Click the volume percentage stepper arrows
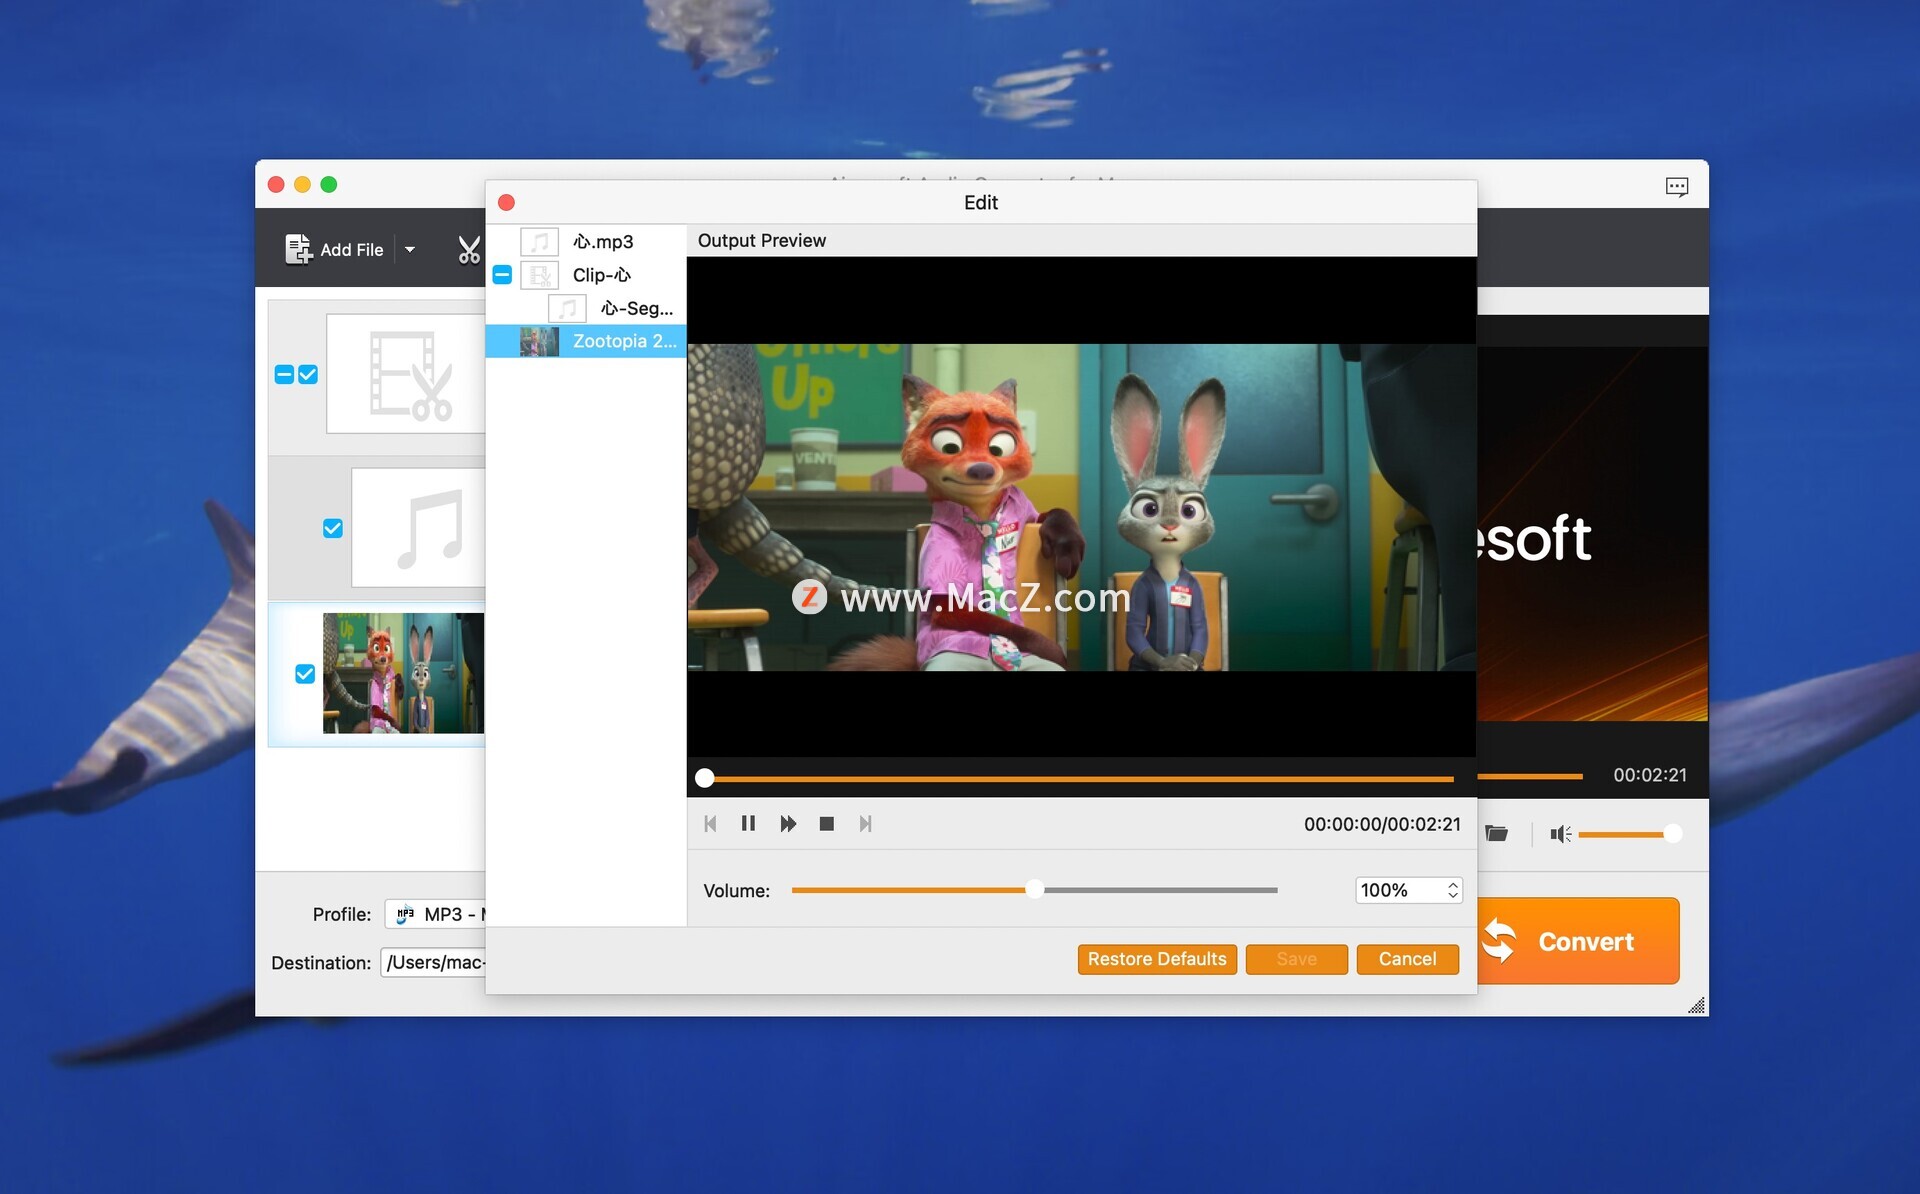 coord(1453,890)
